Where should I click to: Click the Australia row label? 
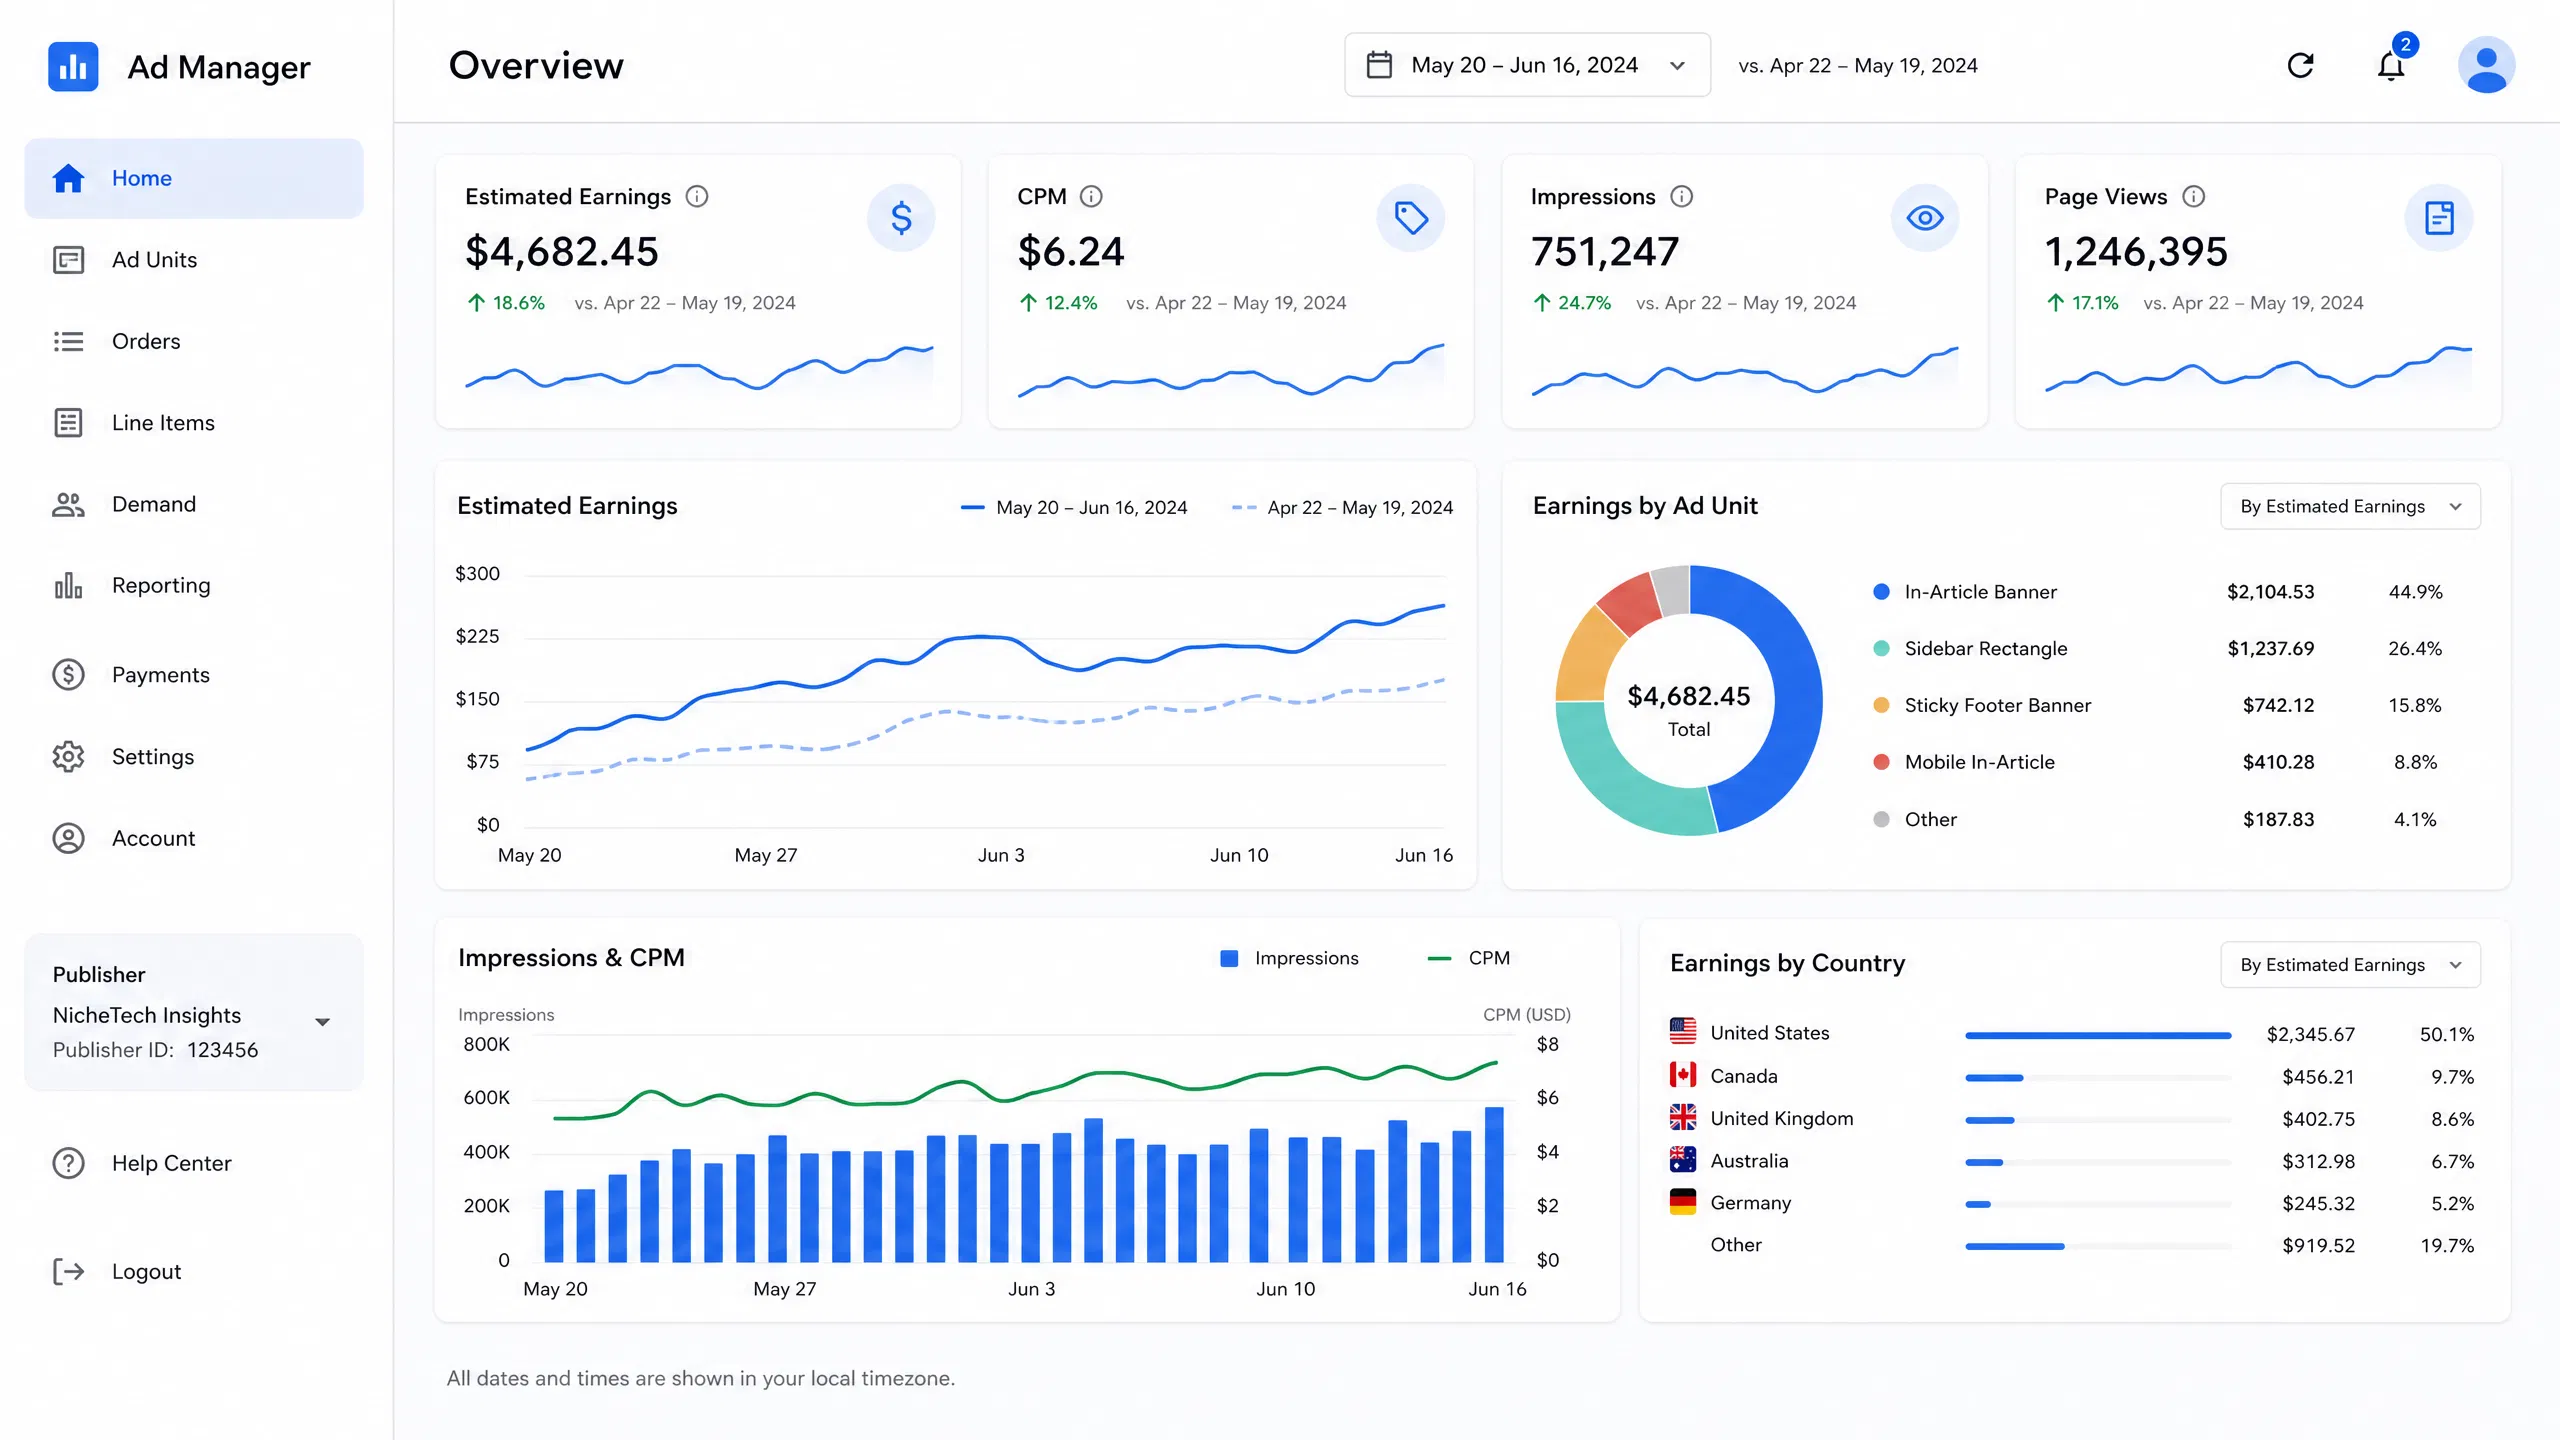1749,1161
